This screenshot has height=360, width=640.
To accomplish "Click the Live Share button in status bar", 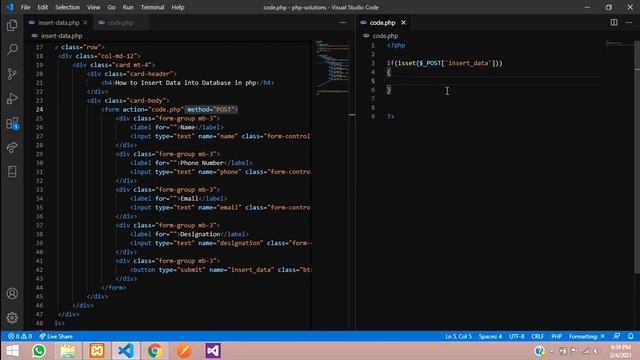I will (56, 336).
